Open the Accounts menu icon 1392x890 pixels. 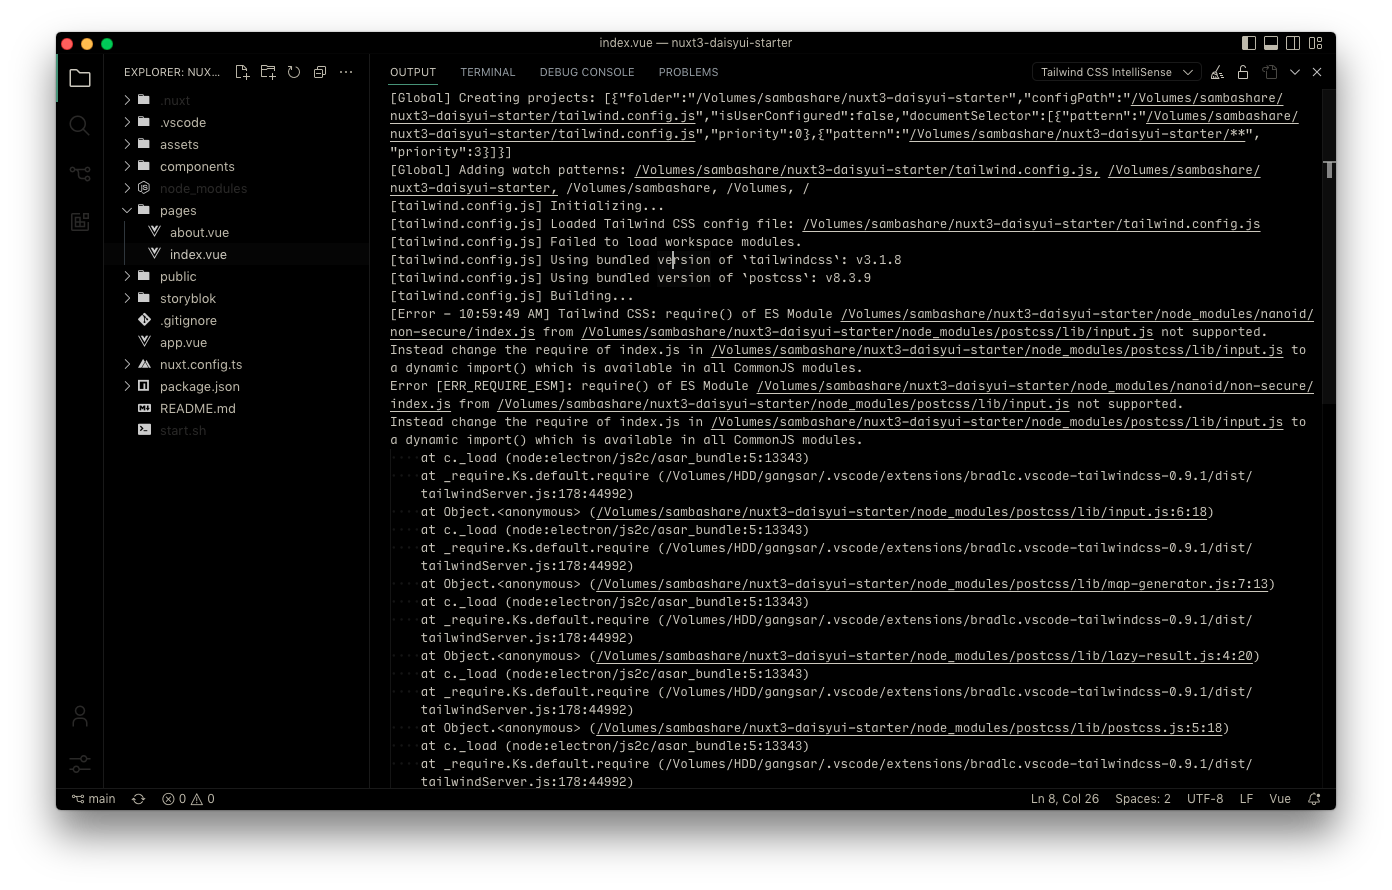[80, 716]
